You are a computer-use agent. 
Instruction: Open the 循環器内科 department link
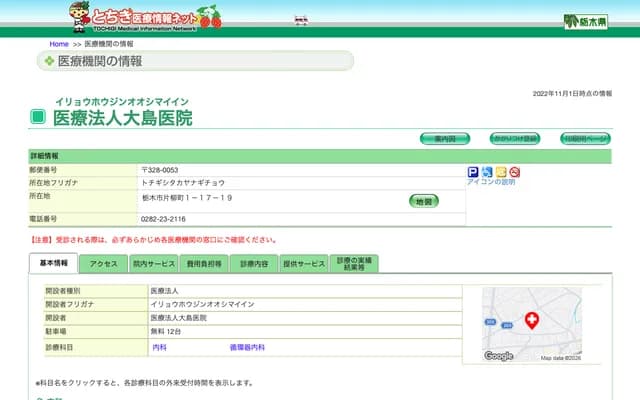(x=247, y=347)
